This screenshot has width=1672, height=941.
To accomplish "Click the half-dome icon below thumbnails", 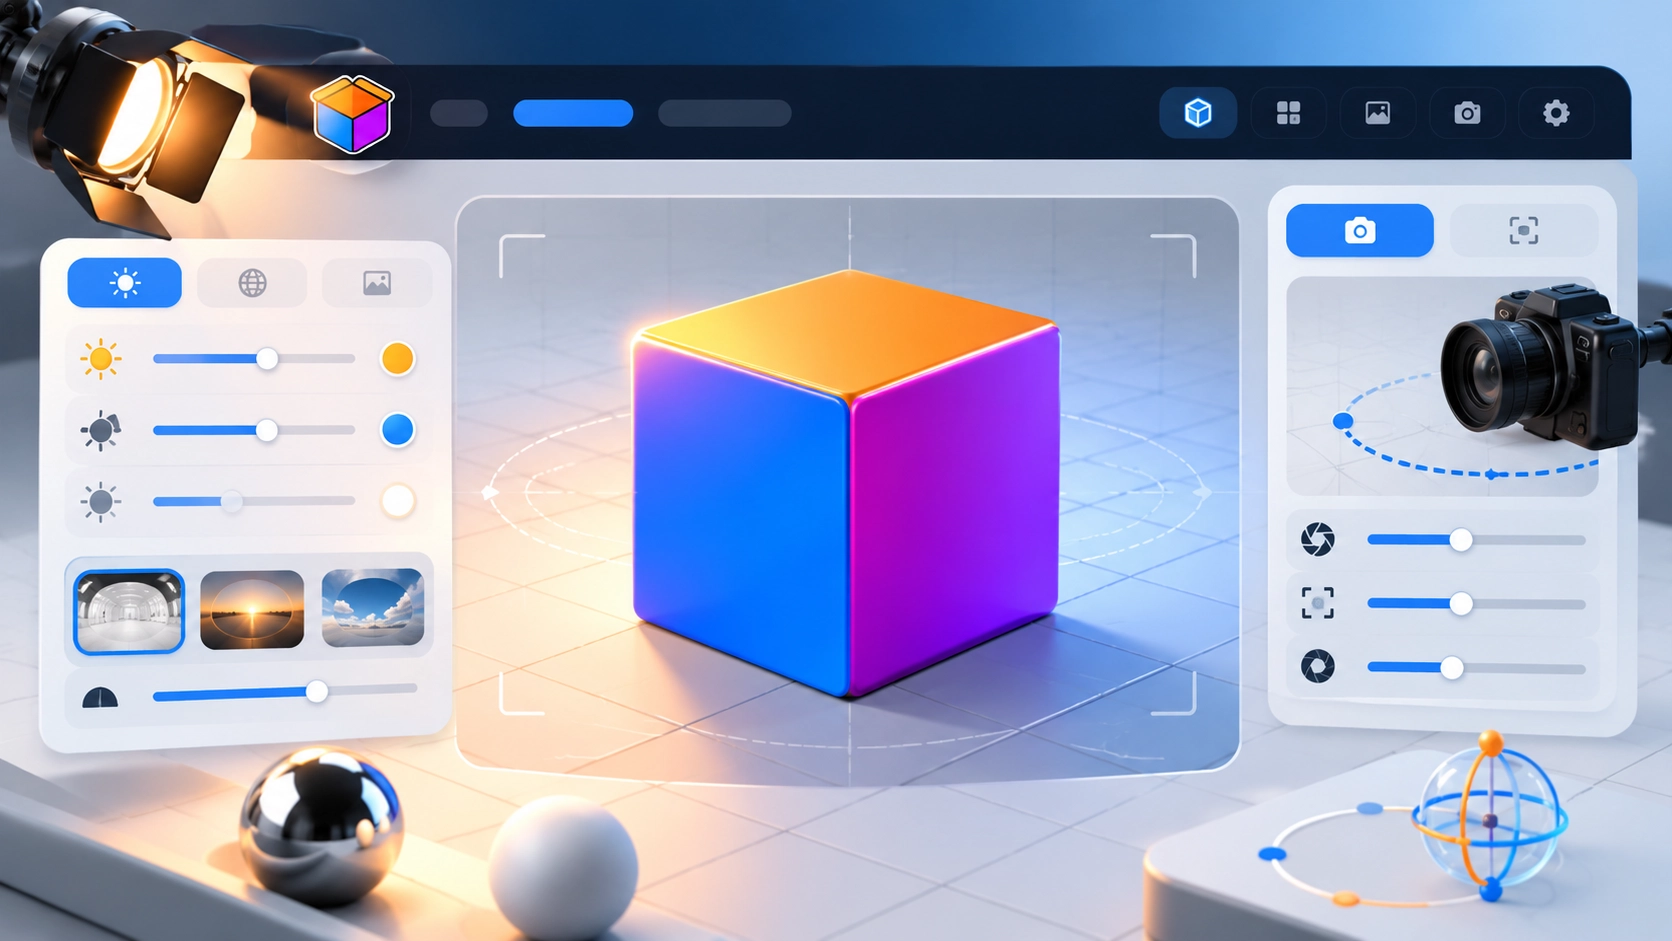I will click(100, 697).
